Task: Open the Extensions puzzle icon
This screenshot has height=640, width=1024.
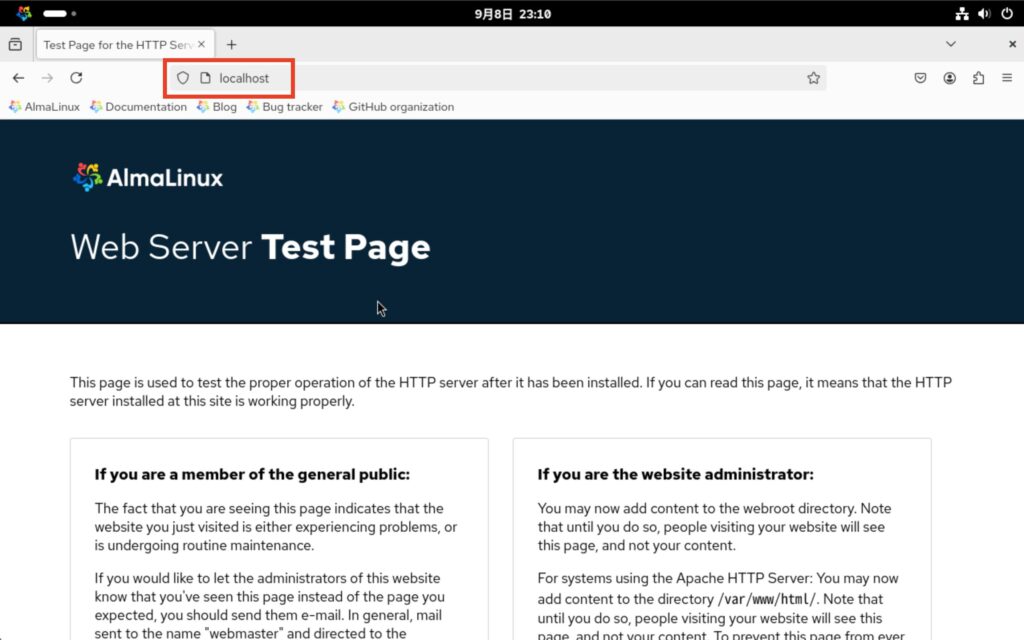Action: (978, 78)
